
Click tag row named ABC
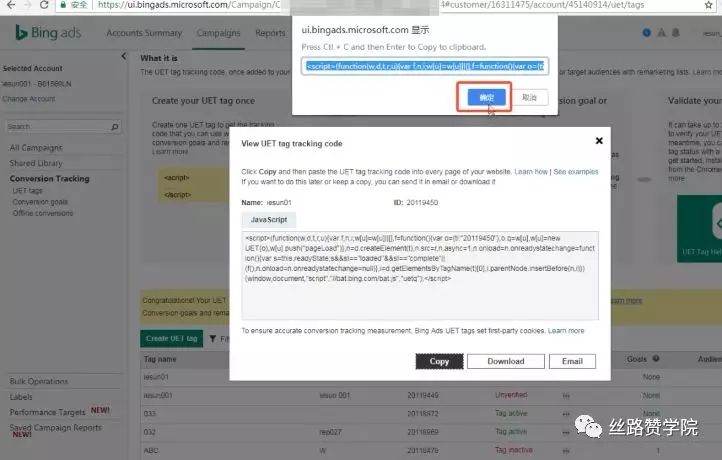tap(151, 450)
